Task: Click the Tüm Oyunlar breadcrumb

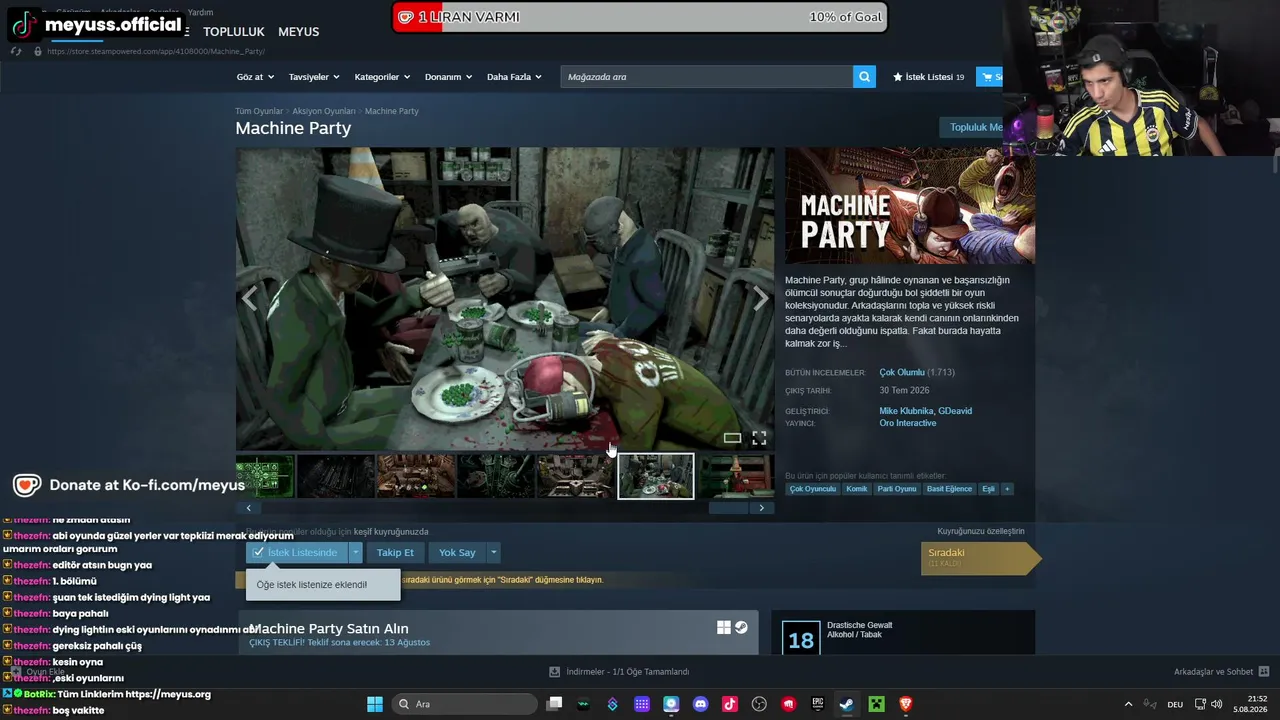Action: [259, 111]
